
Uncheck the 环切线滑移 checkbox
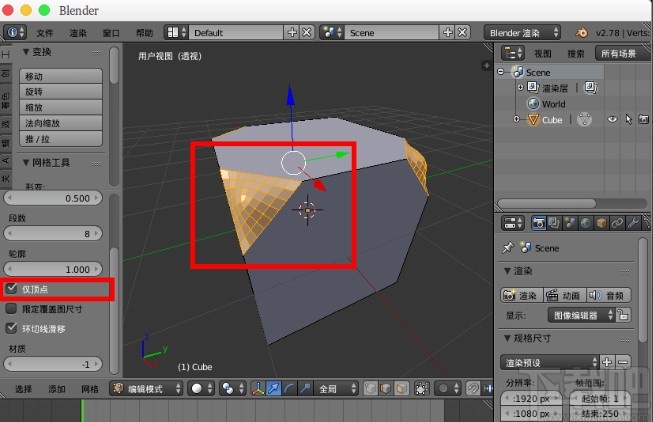pyautogui.click(x=11, y=328)
